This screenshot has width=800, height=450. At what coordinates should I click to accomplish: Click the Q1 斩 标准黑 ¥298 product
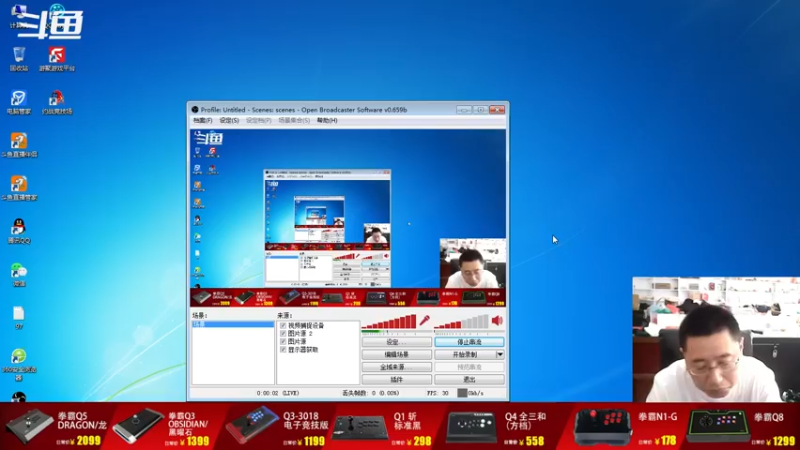383,427
